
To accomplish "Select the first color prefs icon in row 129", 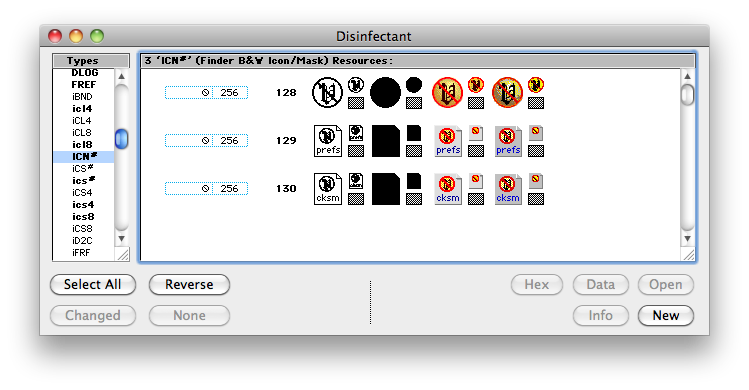I will tap(448, 141).
